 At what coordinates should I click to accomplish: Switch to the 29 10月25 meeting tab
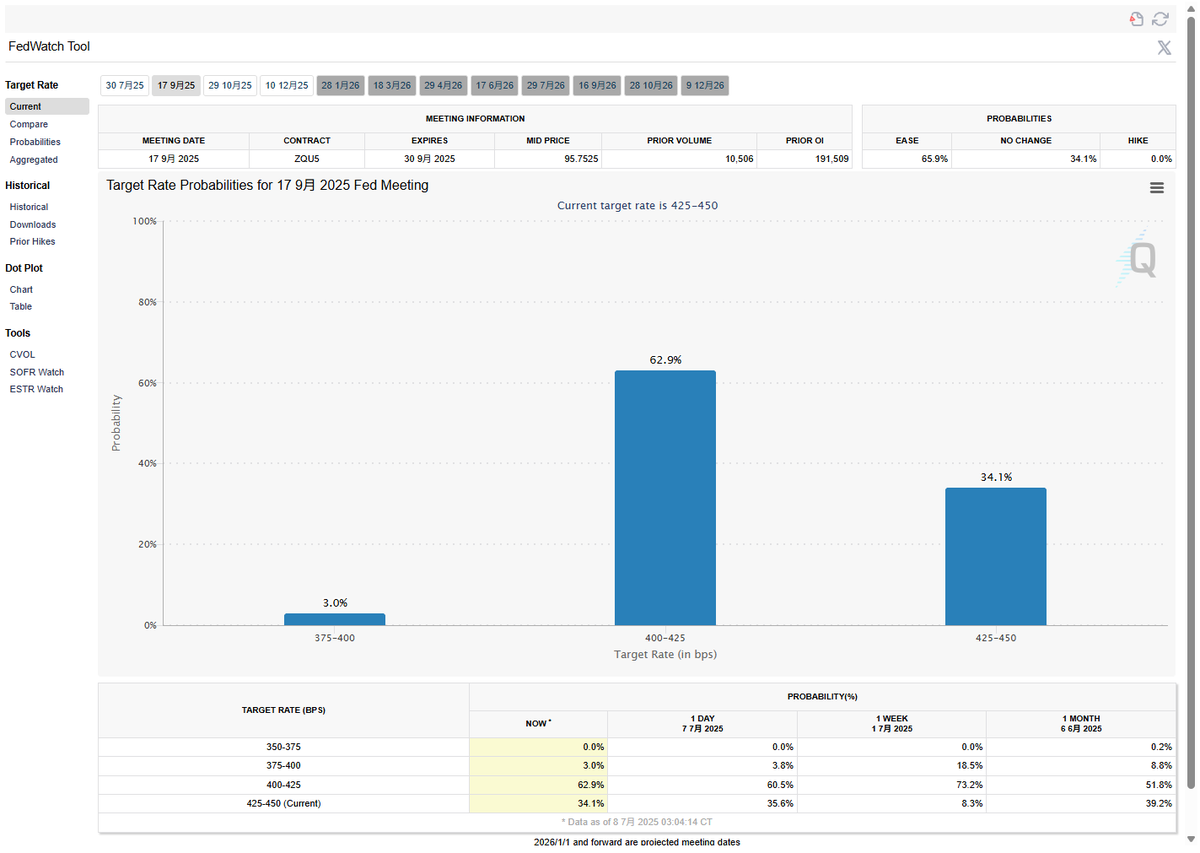pos(230,86)
